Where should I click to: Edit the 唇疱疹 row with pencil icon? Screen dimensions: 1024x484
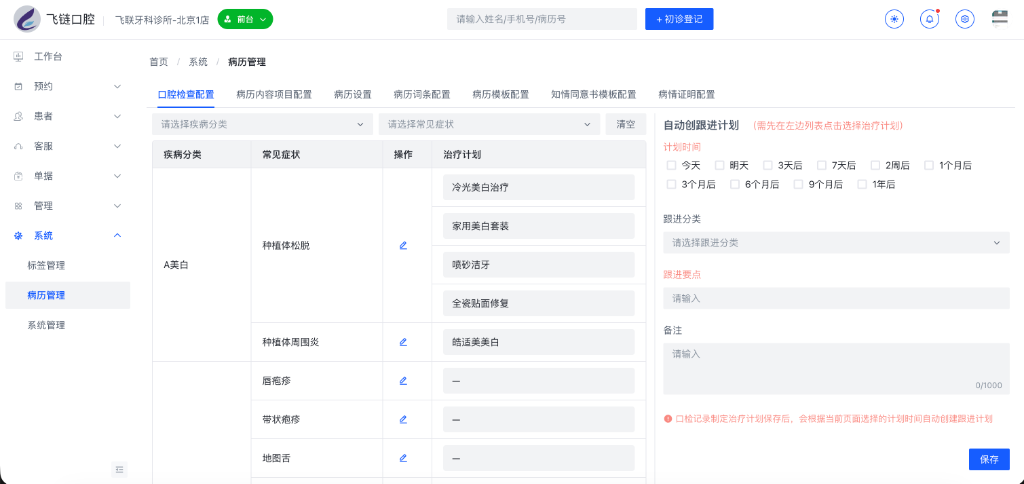(403, 380)
